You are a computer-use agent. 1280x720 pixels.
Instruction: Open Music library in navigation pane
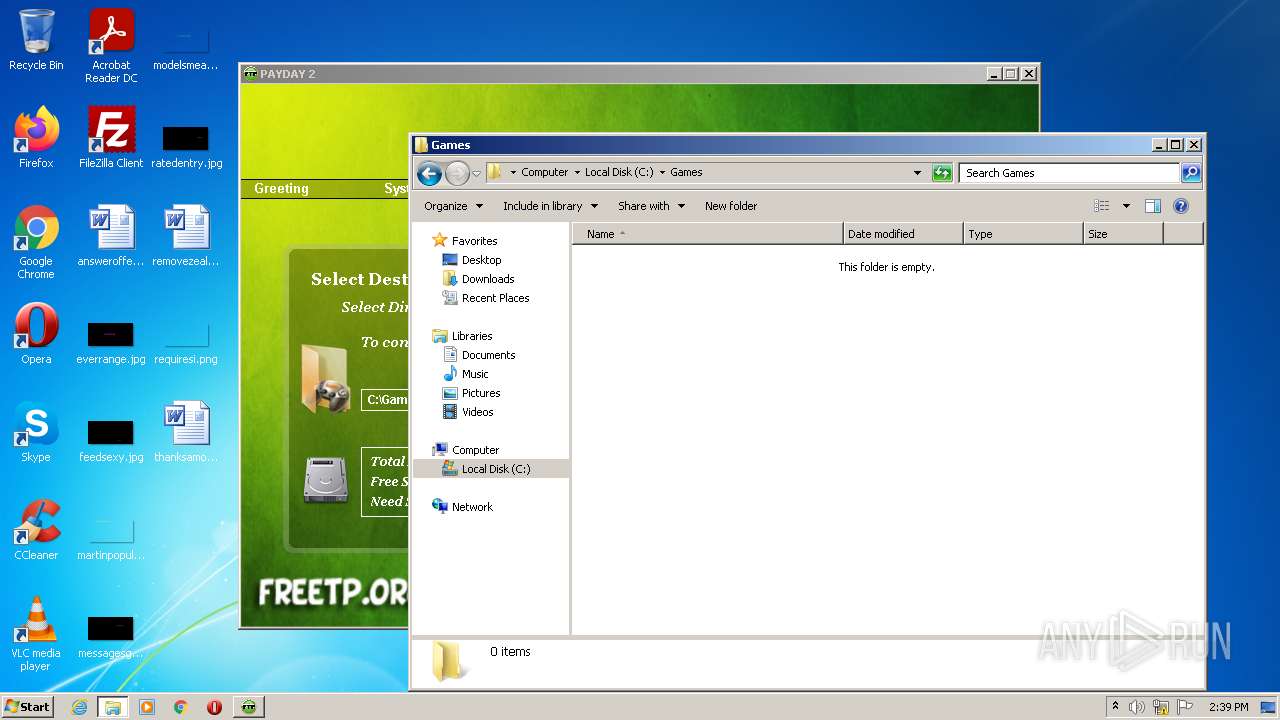[475, 374]
